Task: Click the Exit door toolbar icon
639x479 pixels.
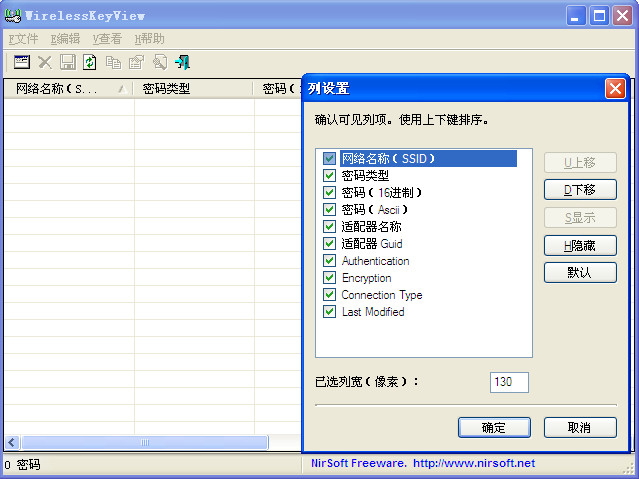Action: [183, 62]
